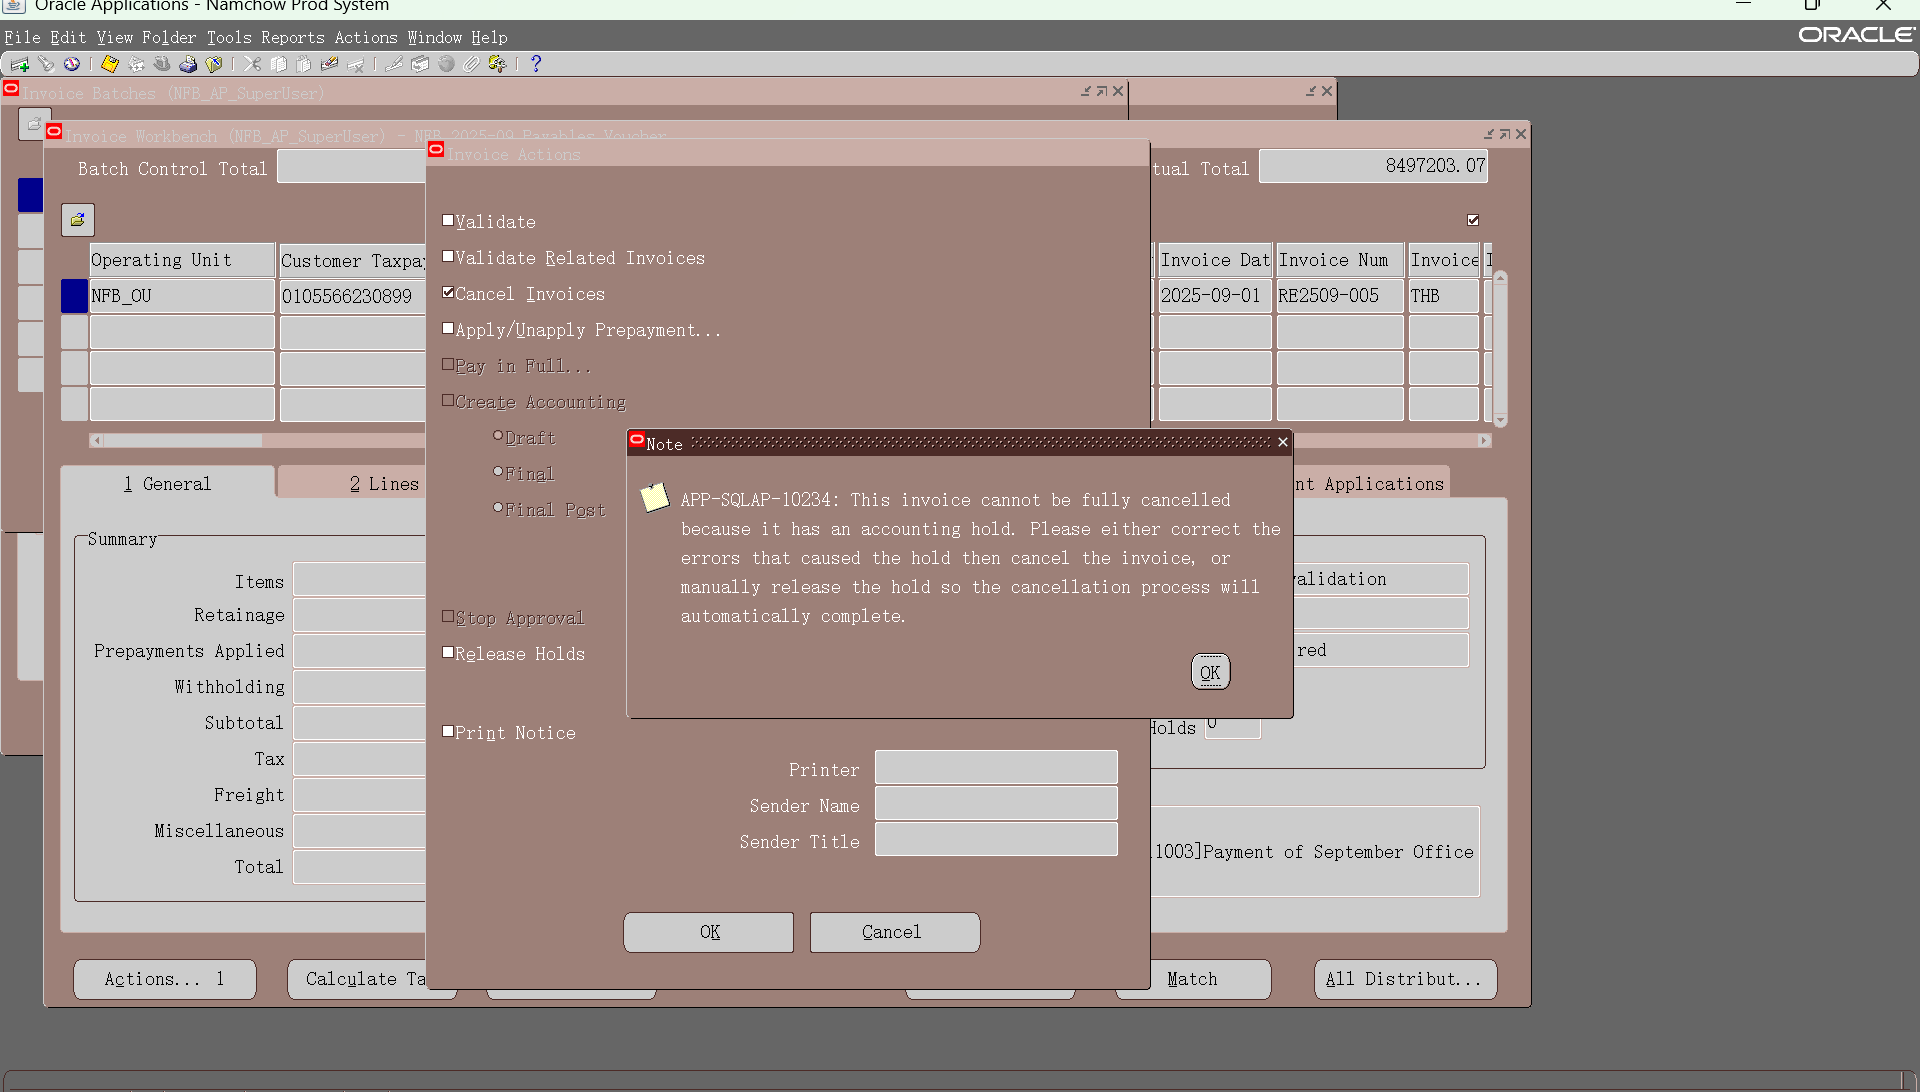Enable the Validate checkbox
The width and height of the screenshot is (1920, 1092).
448,221
